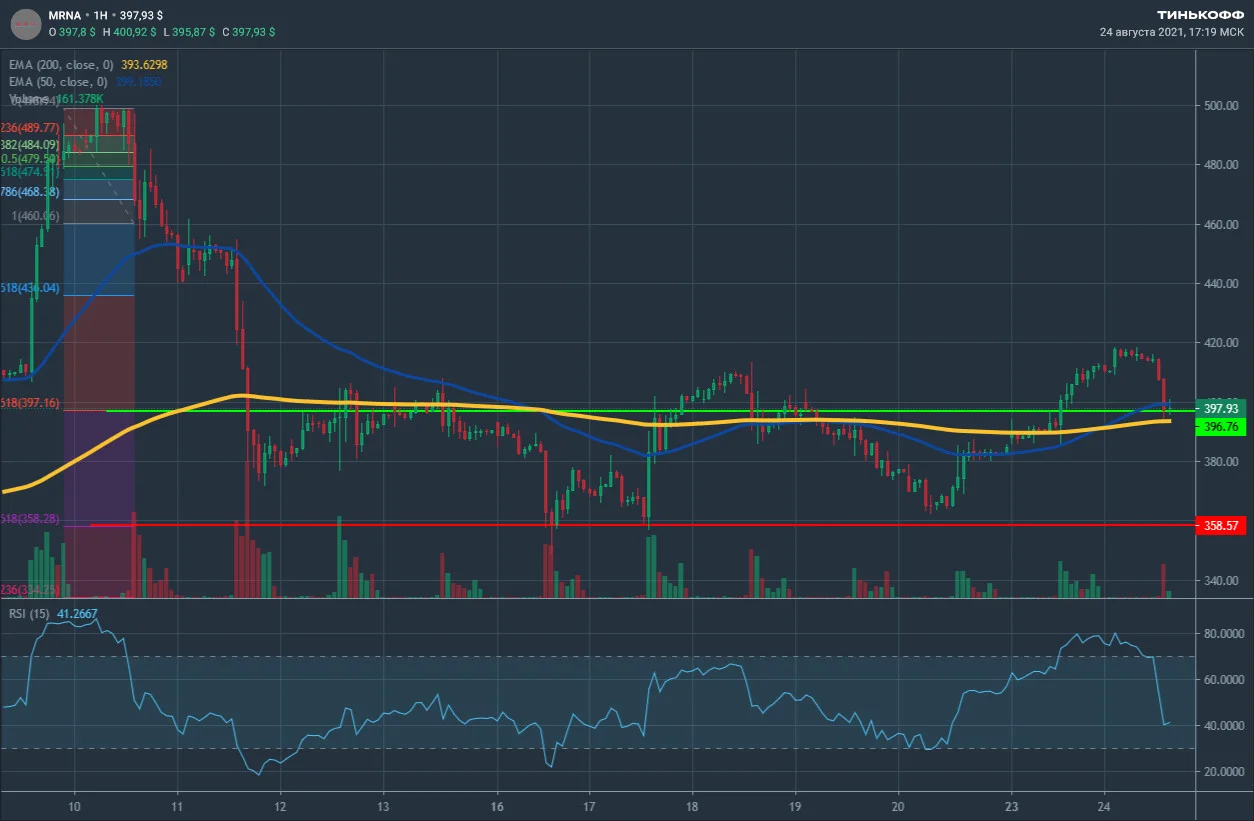Click the round Moderna logo icon
This screenshot has width=1254, height=821.
point(25,23)
